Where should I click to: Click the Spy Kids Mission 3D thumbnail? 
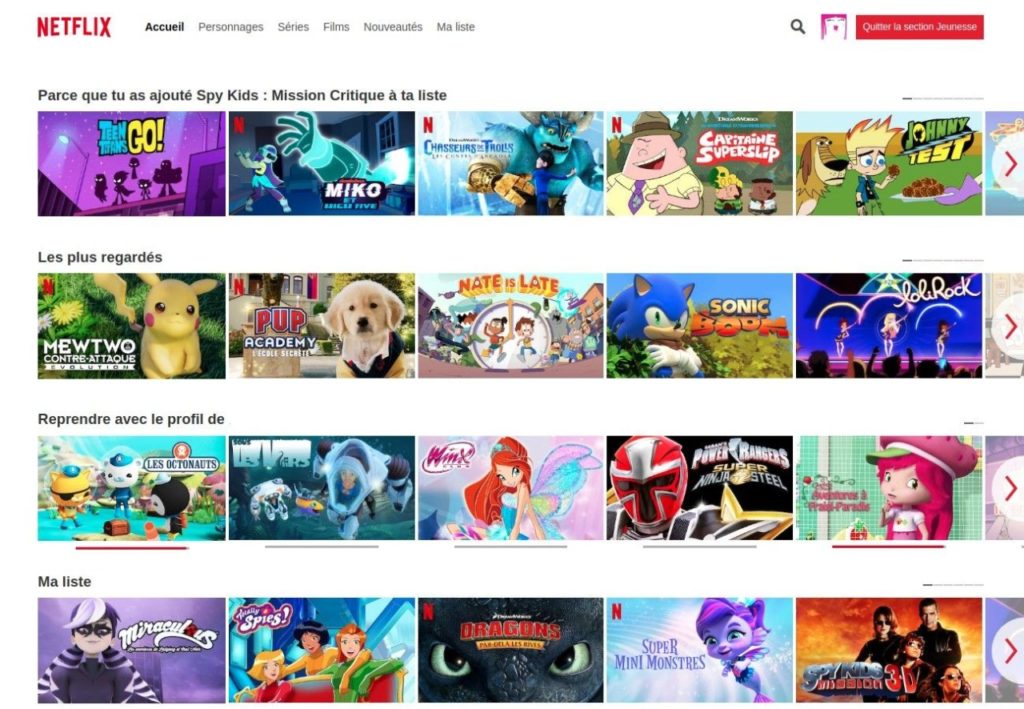[889, 650]
